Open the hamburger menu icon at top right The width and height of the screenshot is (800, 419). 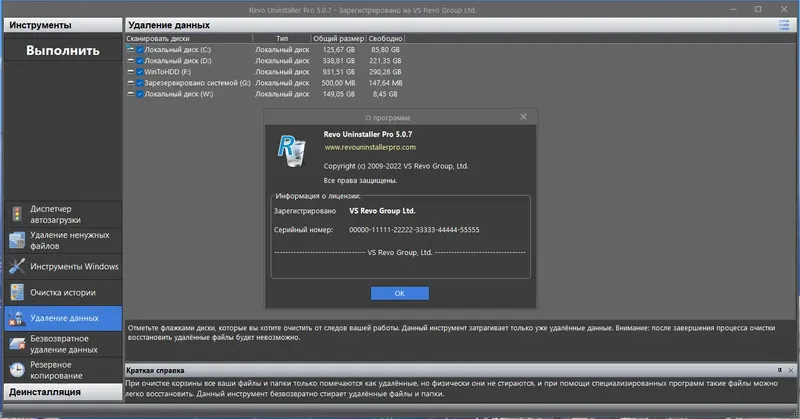pos(784,25)
